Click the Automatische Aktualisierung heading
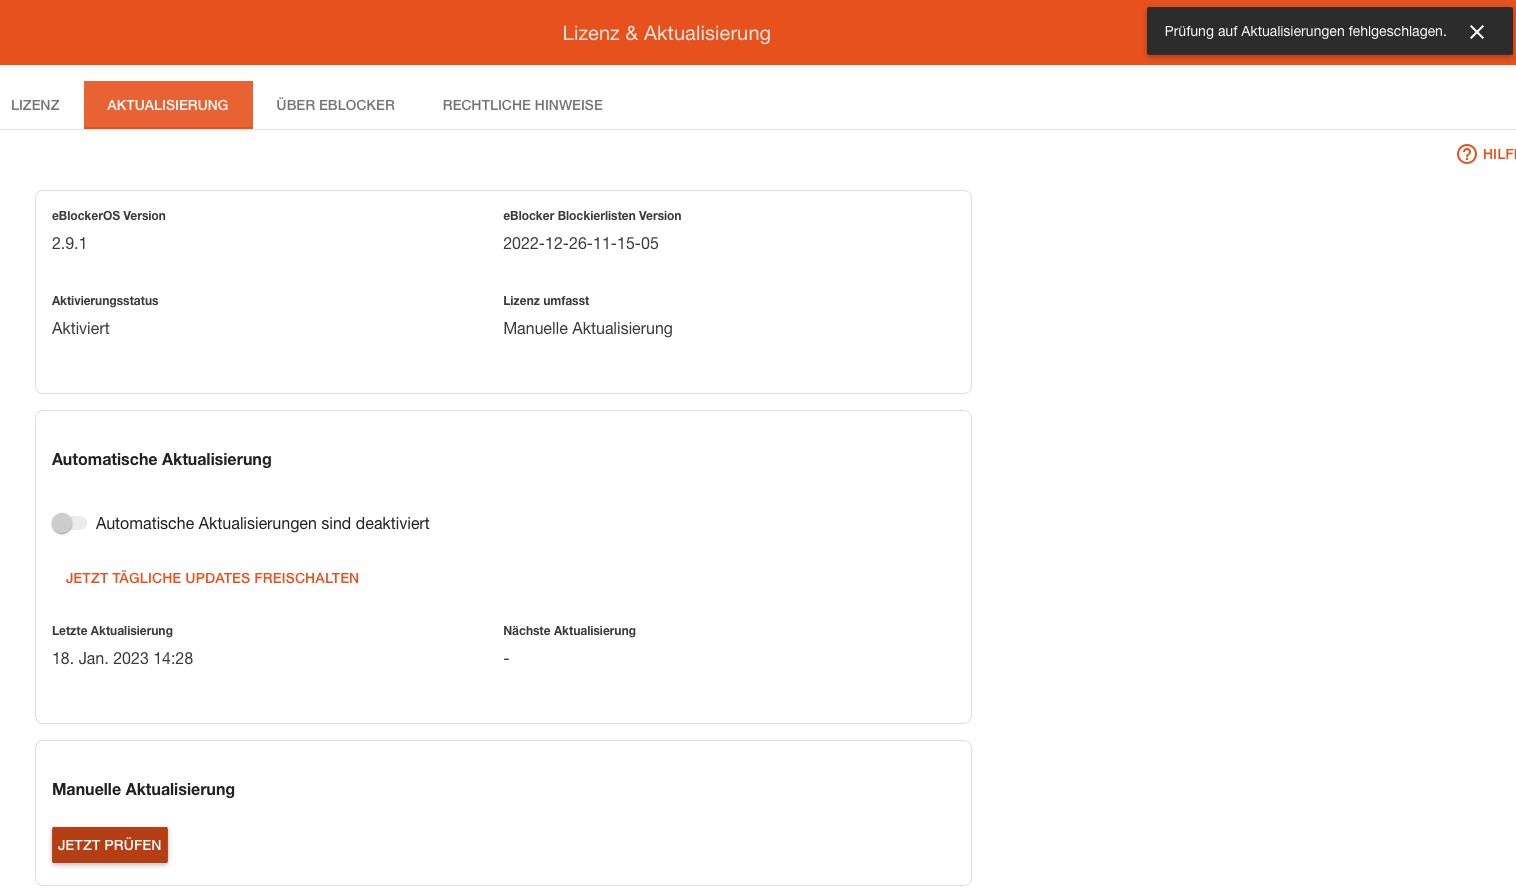This screenshot has height=890, width=1516. click(162, 459)
